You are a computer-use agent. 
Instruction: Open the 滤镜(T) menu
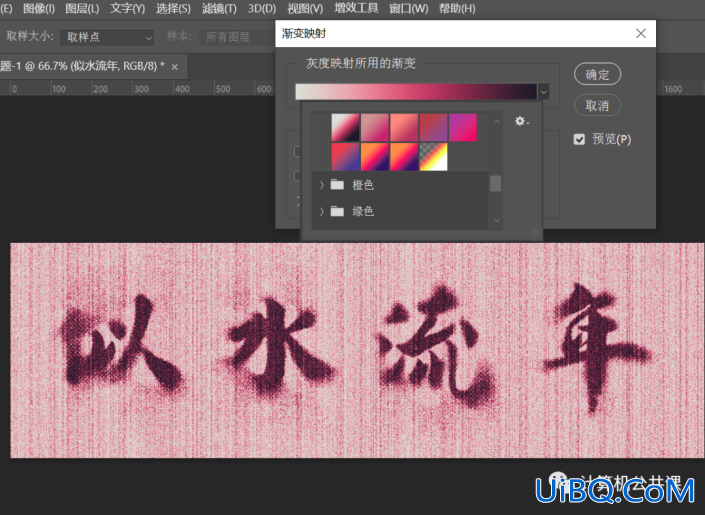pos(219,8)
